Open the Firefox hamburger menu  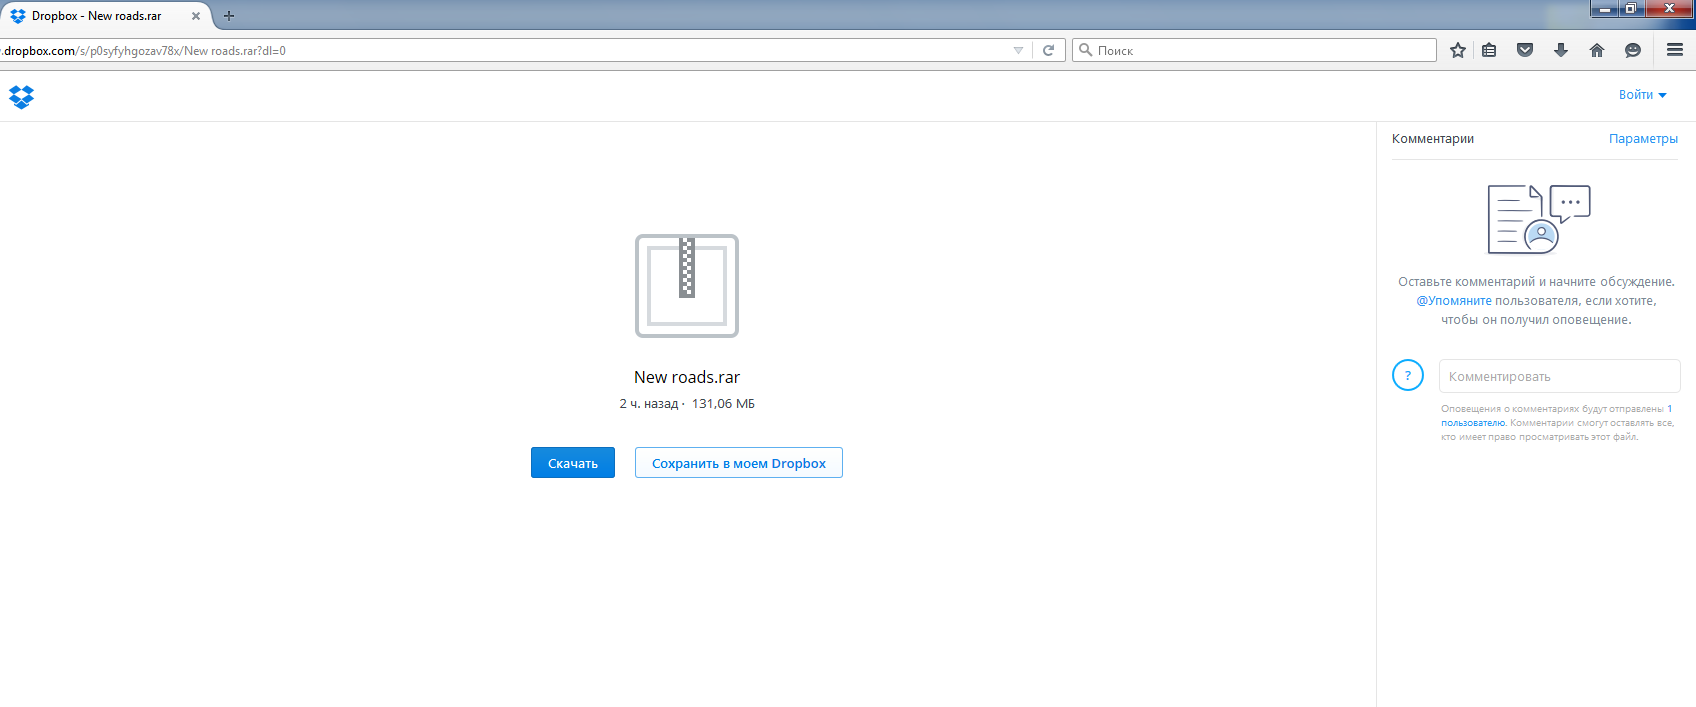pos(1675,50)
